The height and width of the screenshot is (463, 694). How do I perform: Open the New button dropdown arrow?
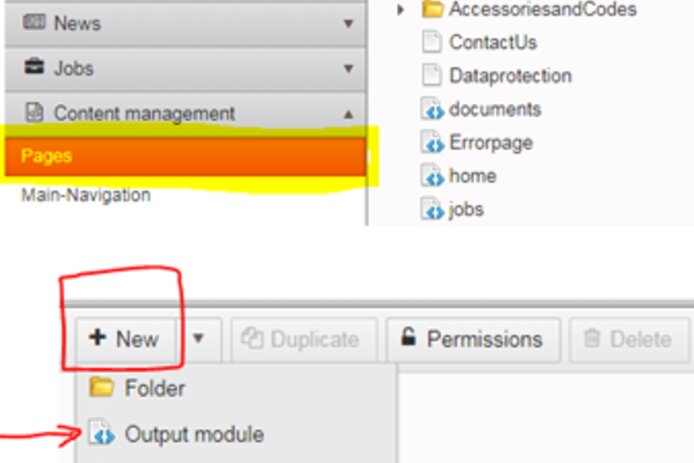click(x=198, y=339)
